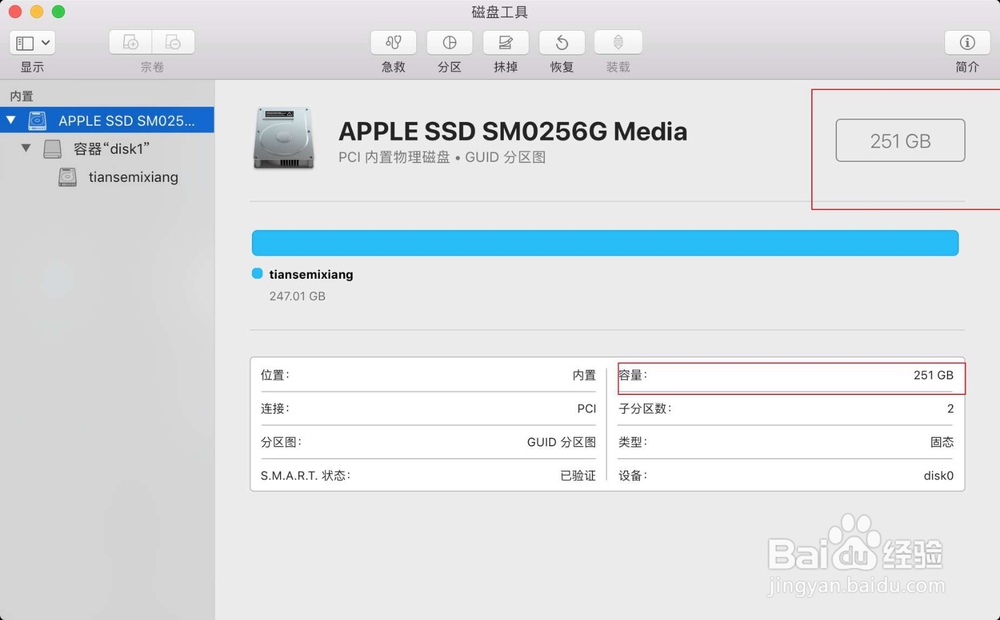Click the 位置 value 内置
The width and height of the screenshot is (1000, 620).
pyautogui.click(x=584, y=375)
